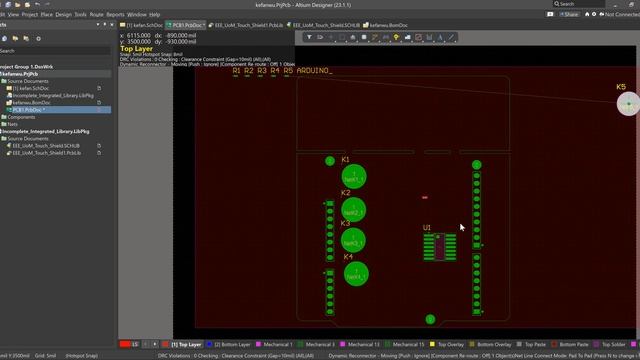Switch to EEE_UoM_Touch_Shield1.PcbLib tab
This screenshot has height=360, width=640.
pyautogui.click(x=246, y=25)
